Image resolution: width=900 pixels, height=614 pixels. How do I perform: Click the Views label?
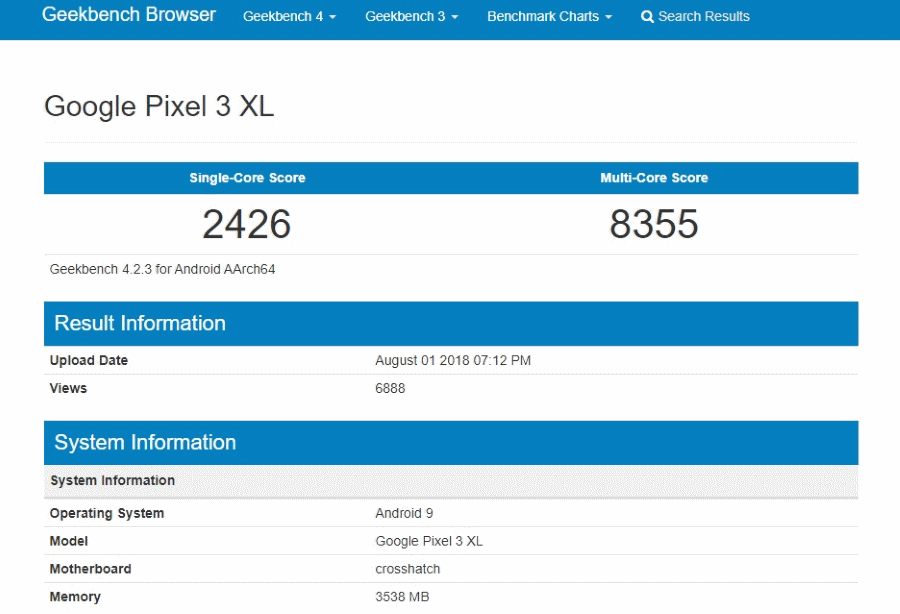[x=68, y=388]
